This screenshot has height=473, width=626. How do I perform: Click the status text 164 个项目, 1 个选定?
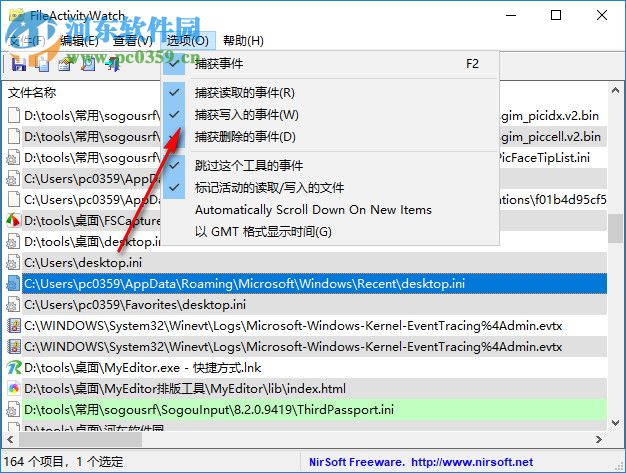click(63, 462)
